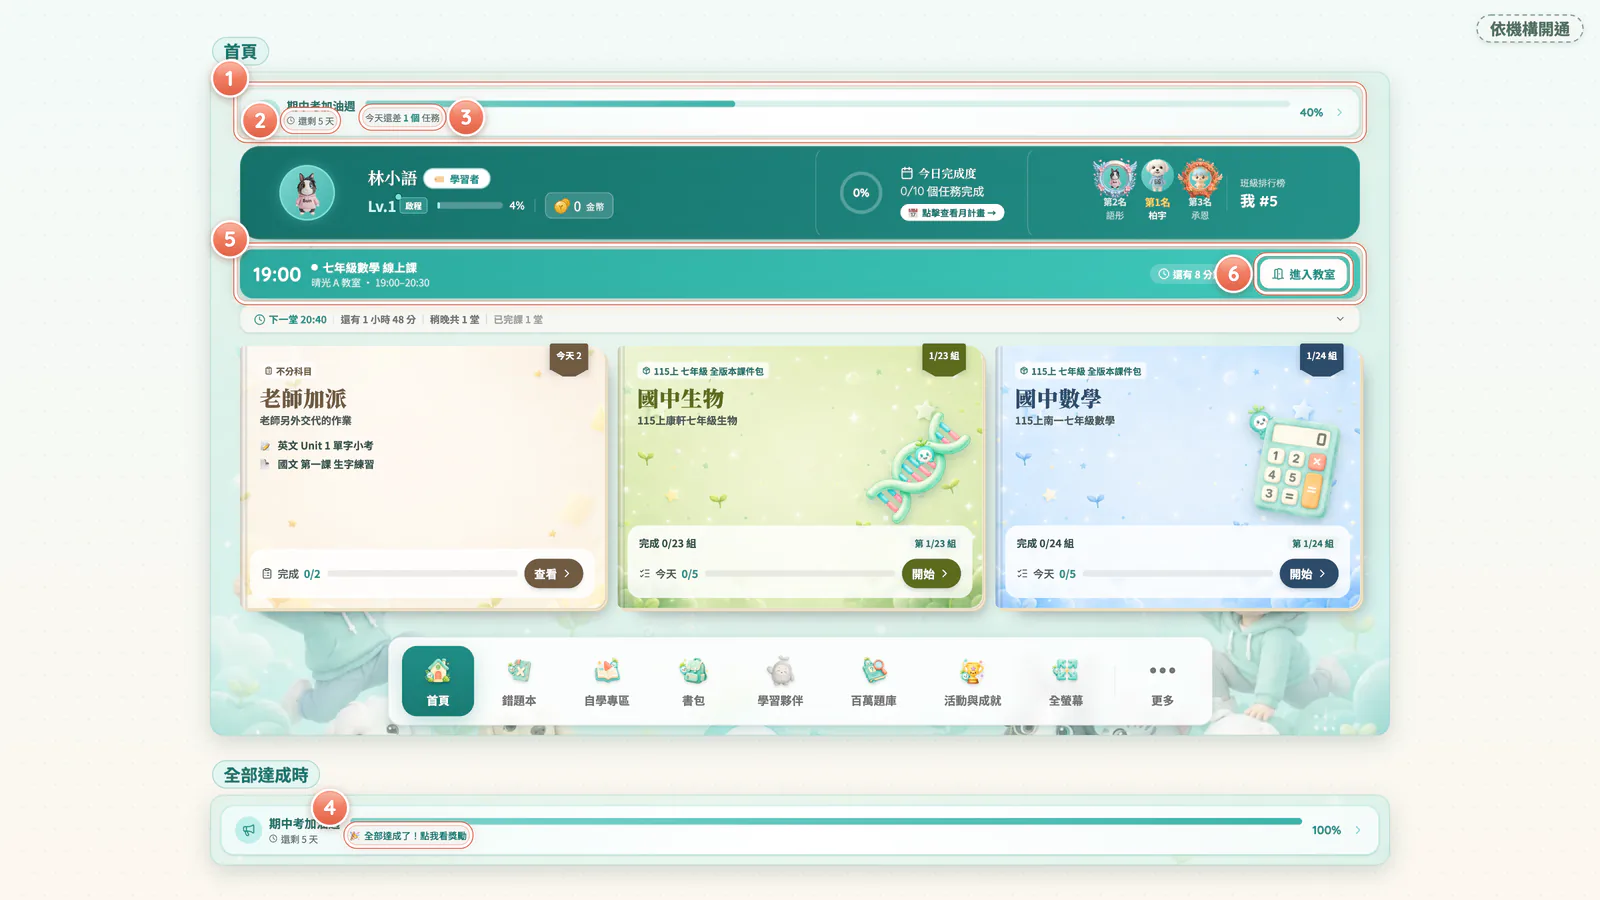The width and height of the screenshot is (1600, 900).
Task: Click the 40% 期中考加油週 progress bar
Action: click(827, 103)
